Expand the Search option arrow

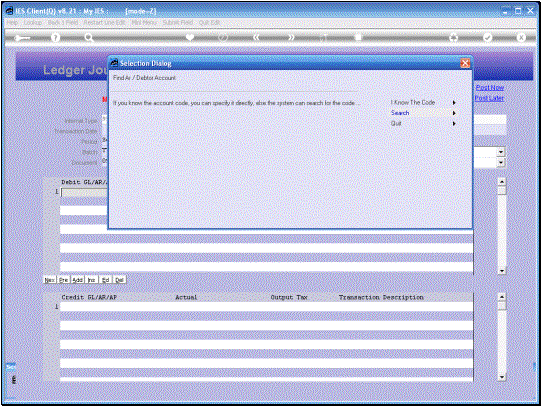454,113
